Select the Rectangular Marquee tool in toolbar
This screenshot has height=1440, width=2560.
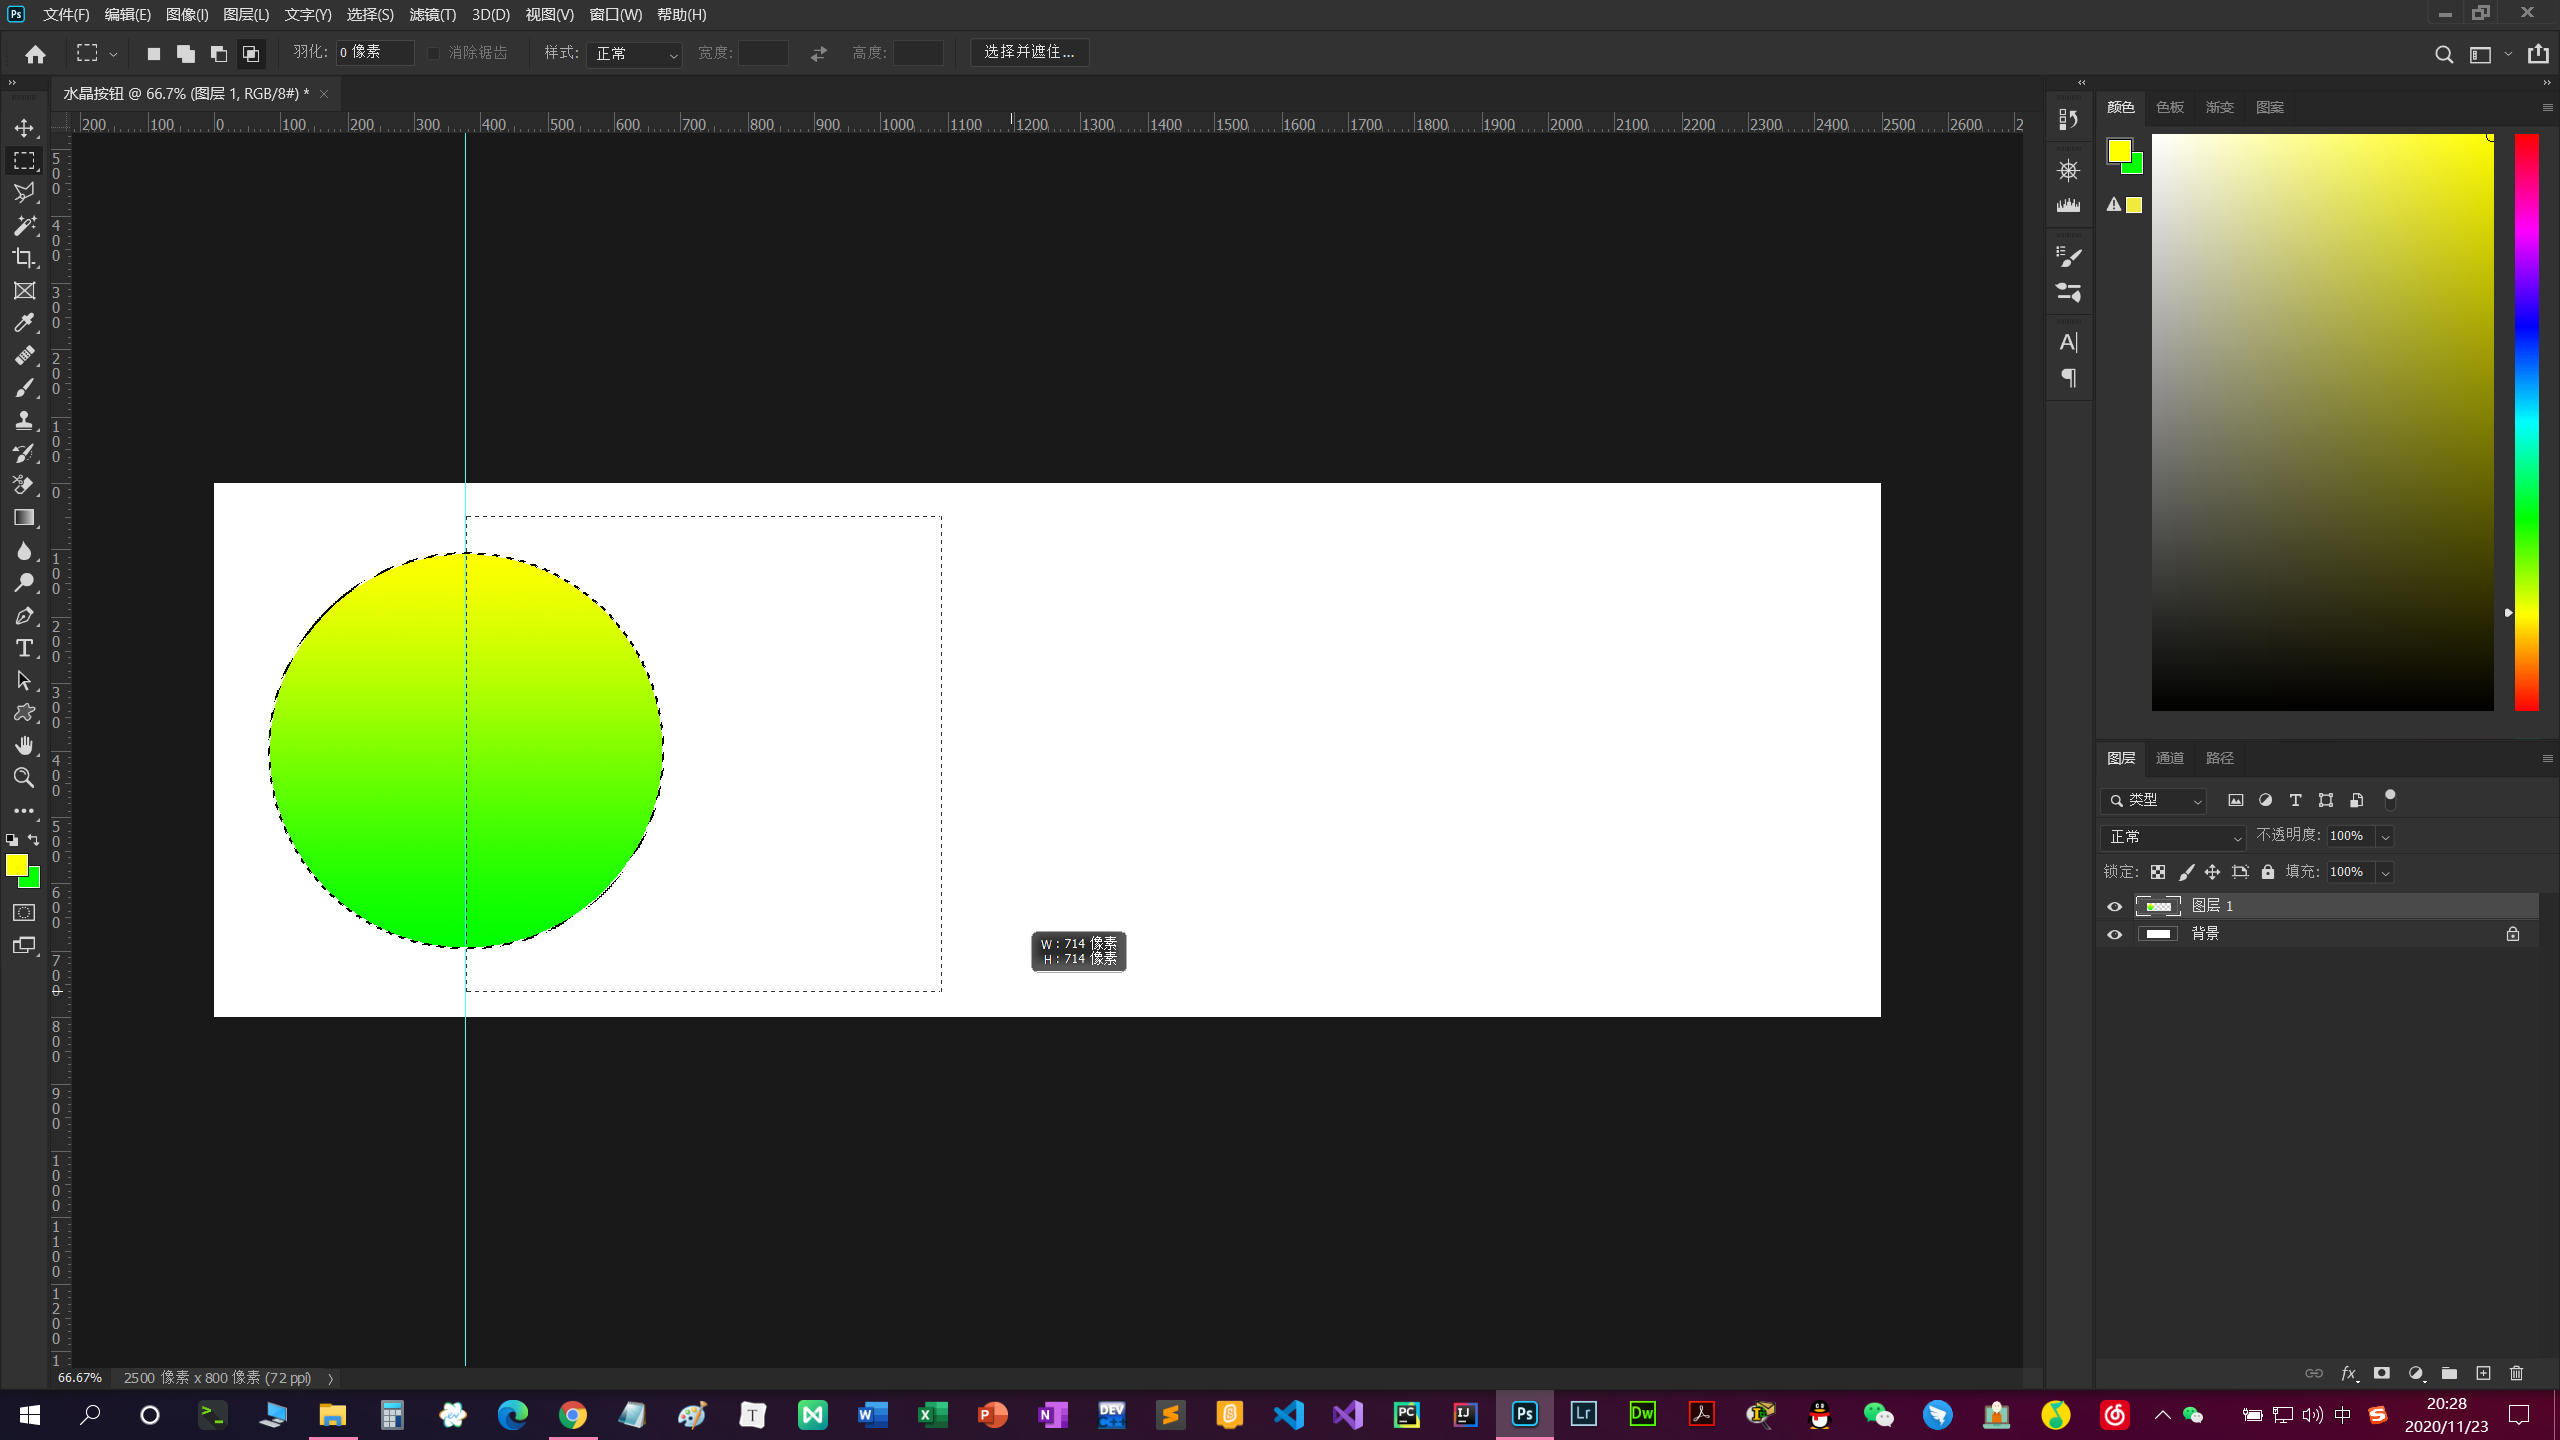(x=24, y=161)
